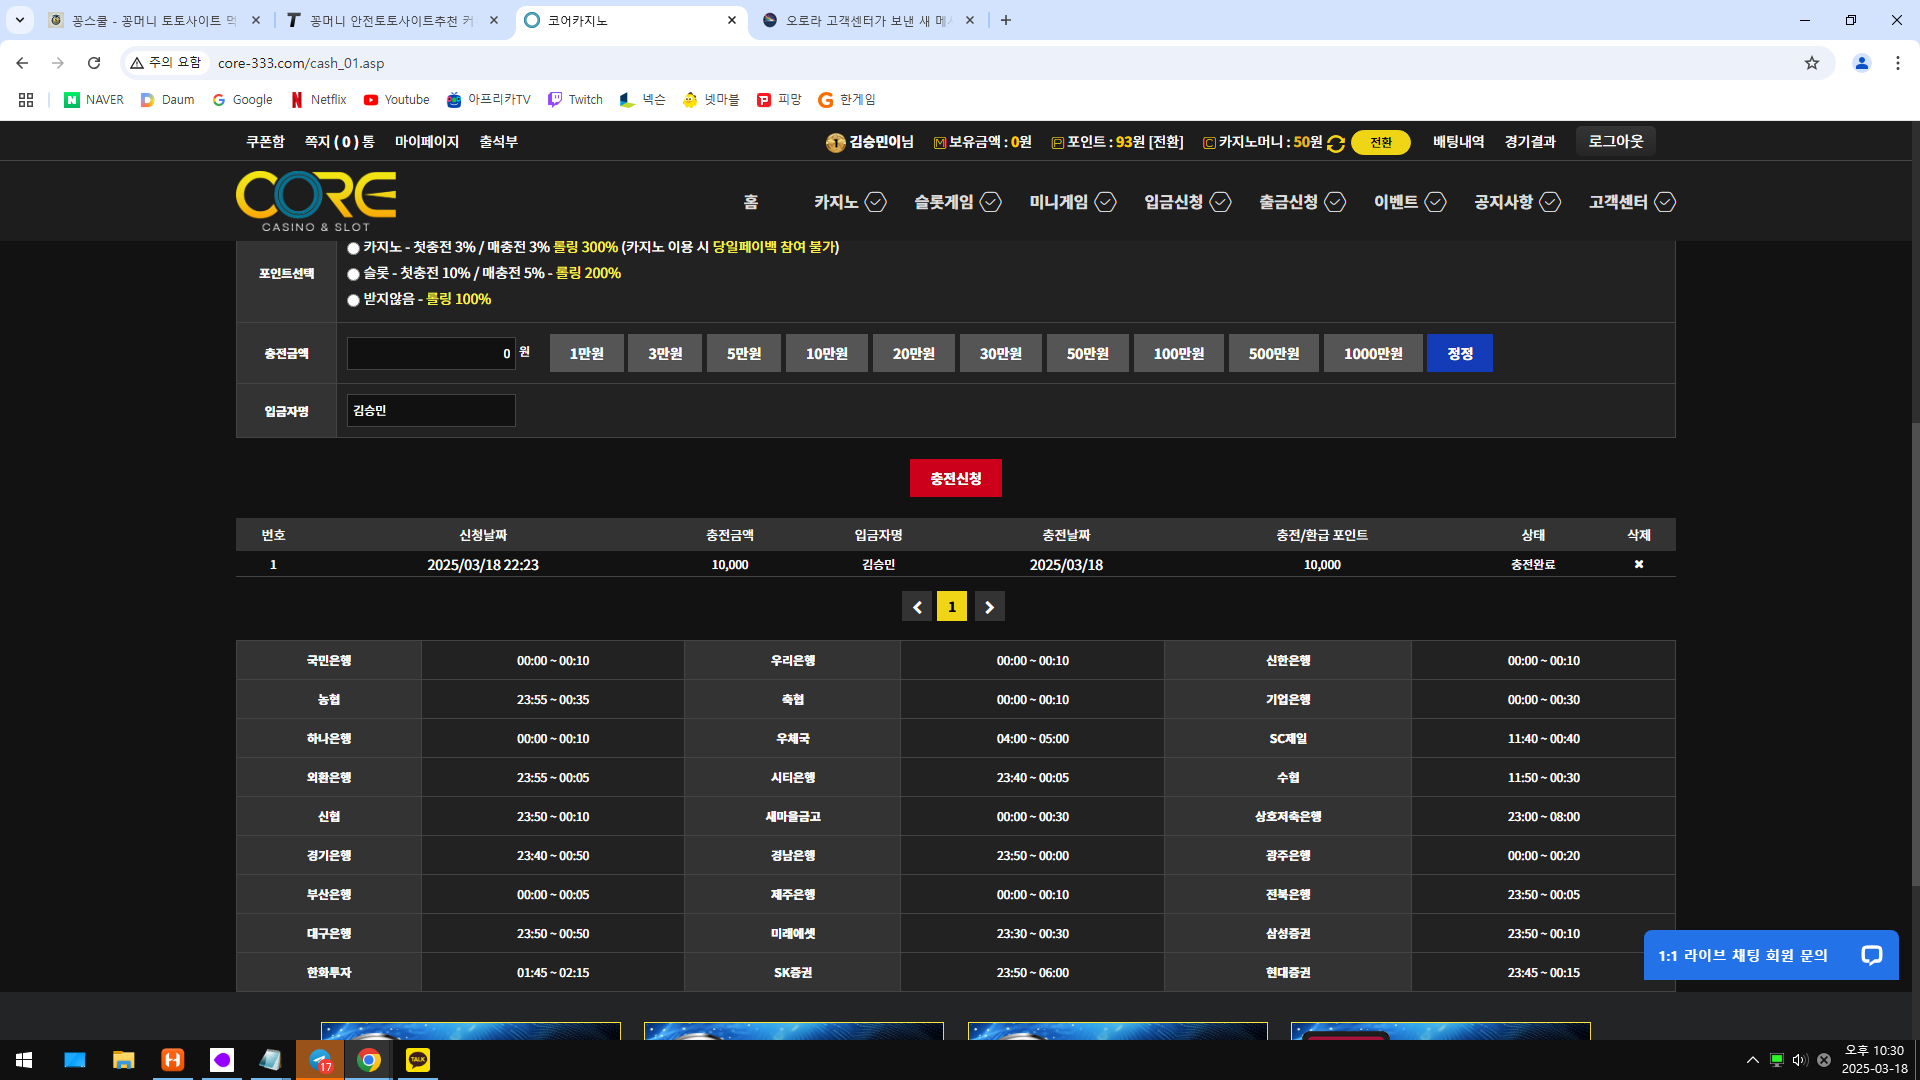
Task: Select the 받지않음 롤링 100% radio option
Action: 353,300
